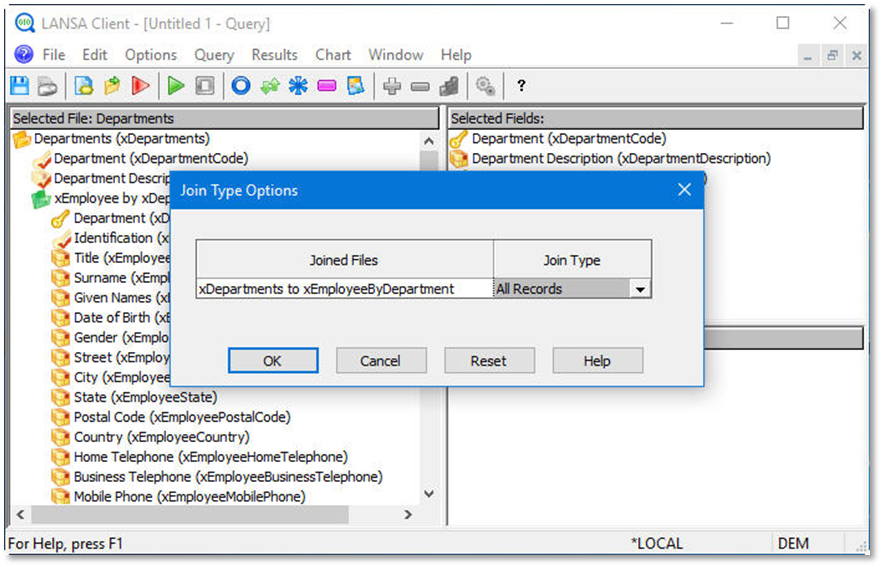Image resolution: width=882 pixels, height=567 pixels.
Task: Click the new query document icon
Action: tap(84, 86)
